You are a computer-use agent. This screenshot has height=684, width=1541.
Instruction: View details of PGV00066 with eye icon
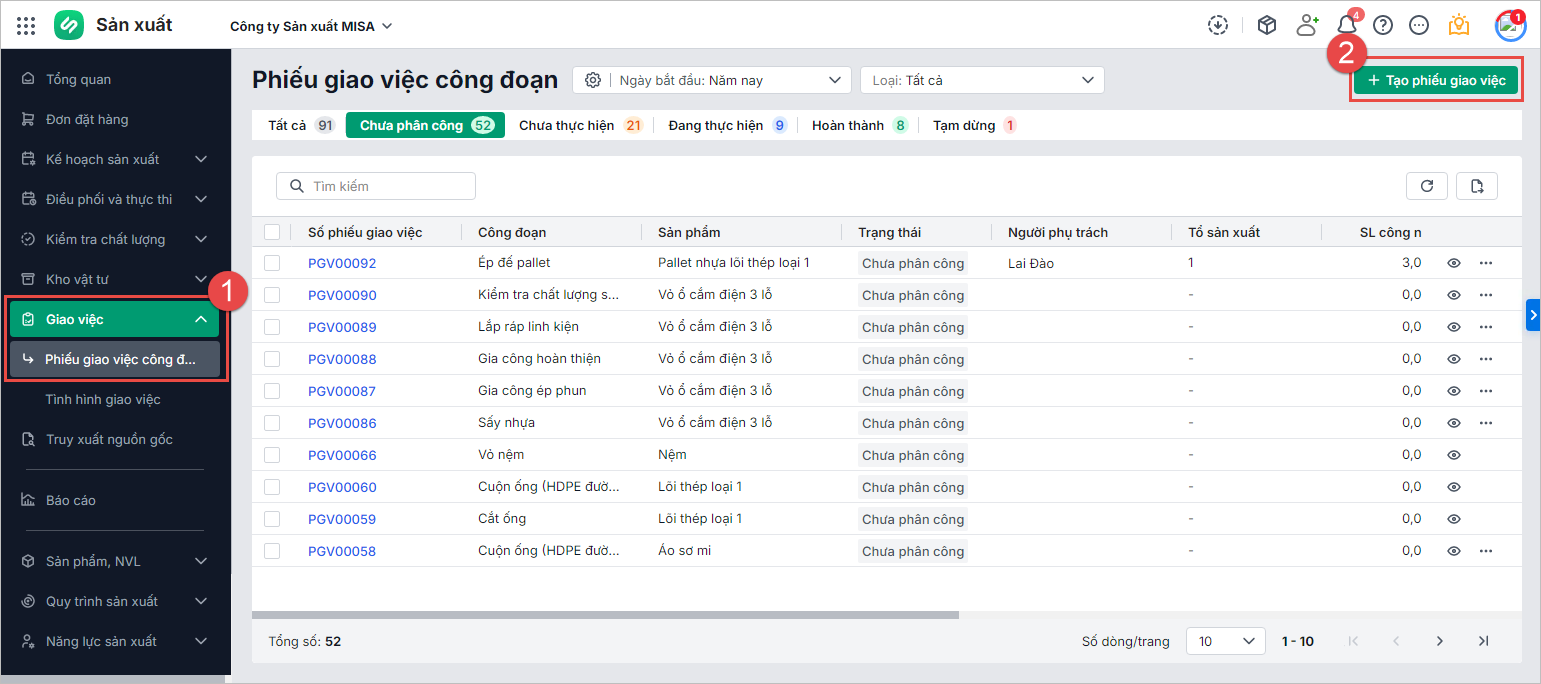pyautogui.click(x=1454, y=455)
